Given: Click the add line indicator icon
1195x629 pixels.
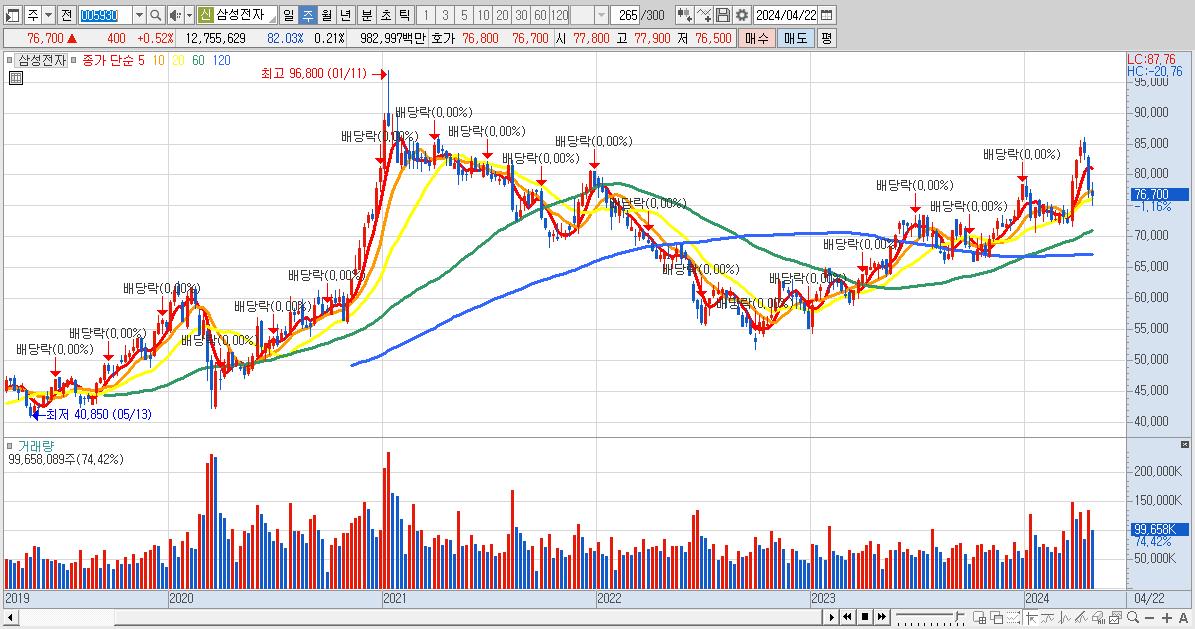Looking at the screenshot, I should pyautogui.click(x=704, y=14).
